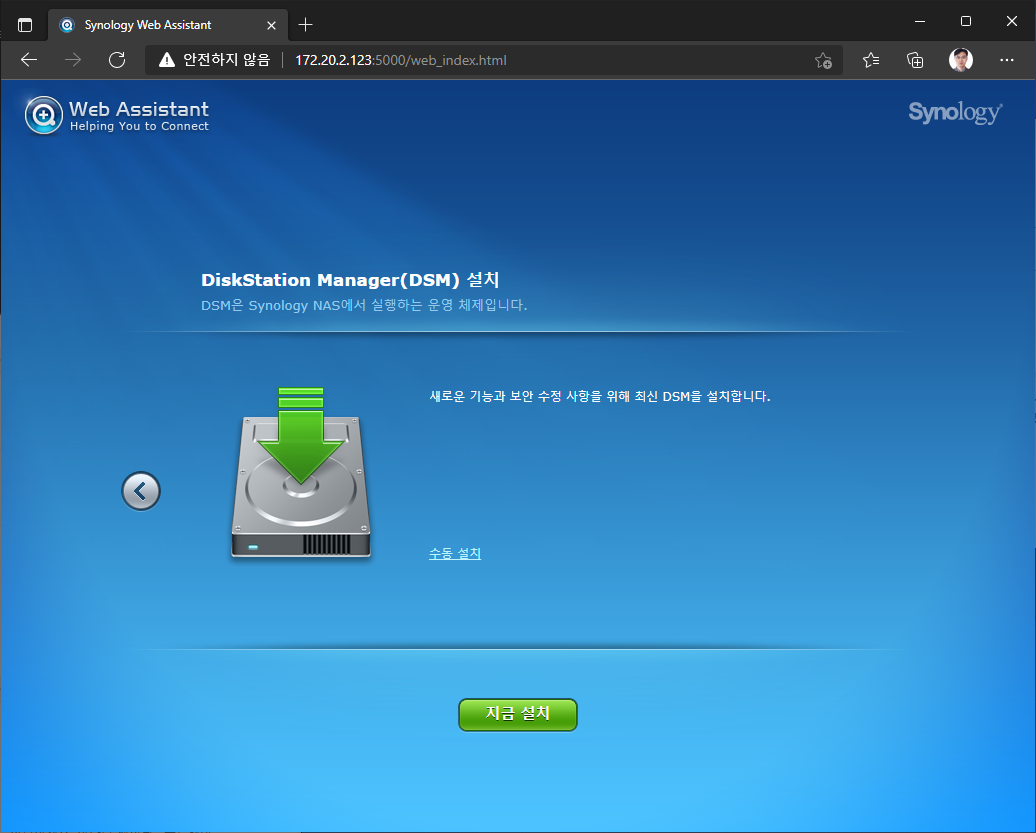Close the Synology Web Assistant tab

(x=272, y=25)
